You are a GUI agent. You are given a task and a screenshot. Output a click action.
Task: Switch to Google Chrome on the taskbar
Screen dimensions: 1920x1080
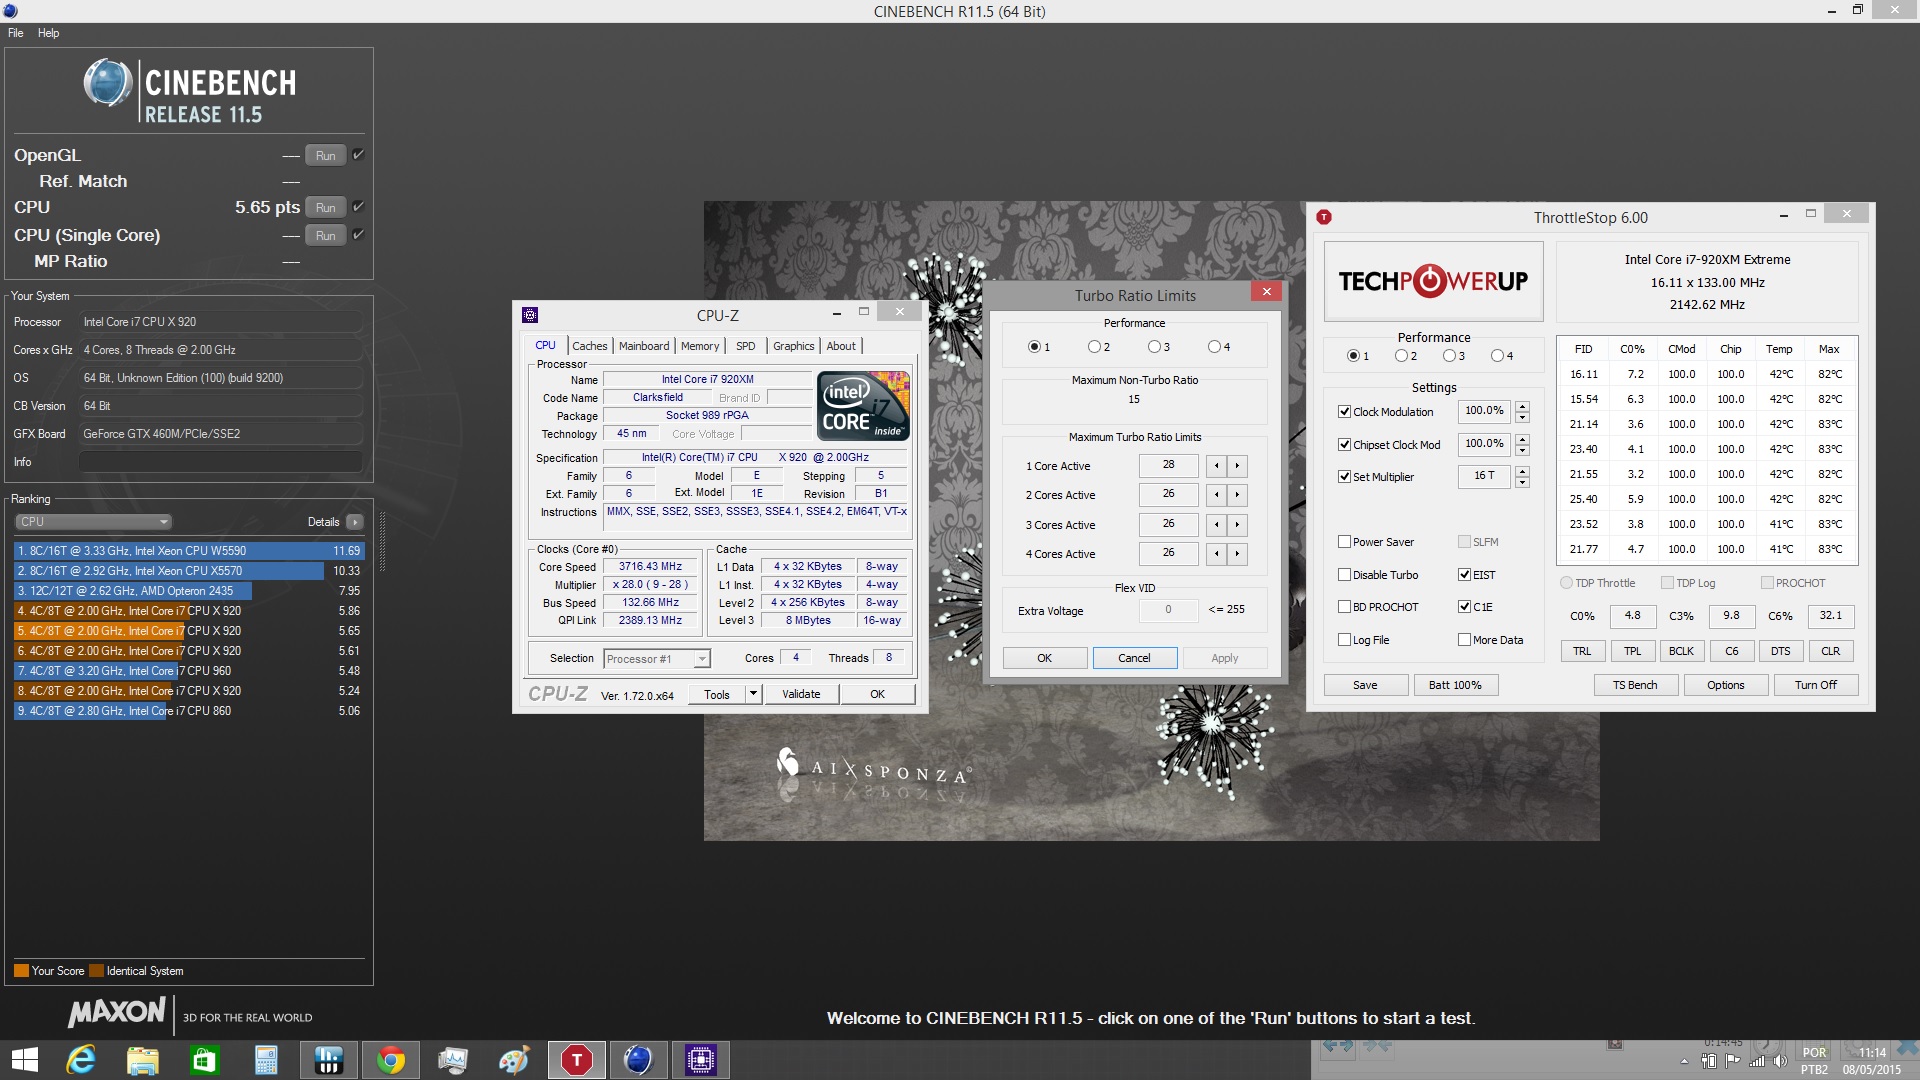pos(391,1060)
